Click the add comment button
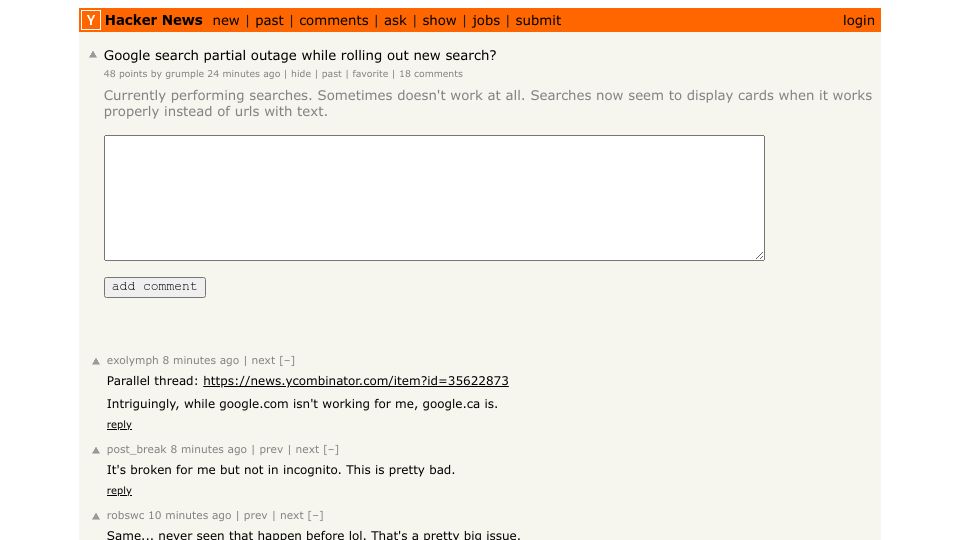 [x=155, y=287]
